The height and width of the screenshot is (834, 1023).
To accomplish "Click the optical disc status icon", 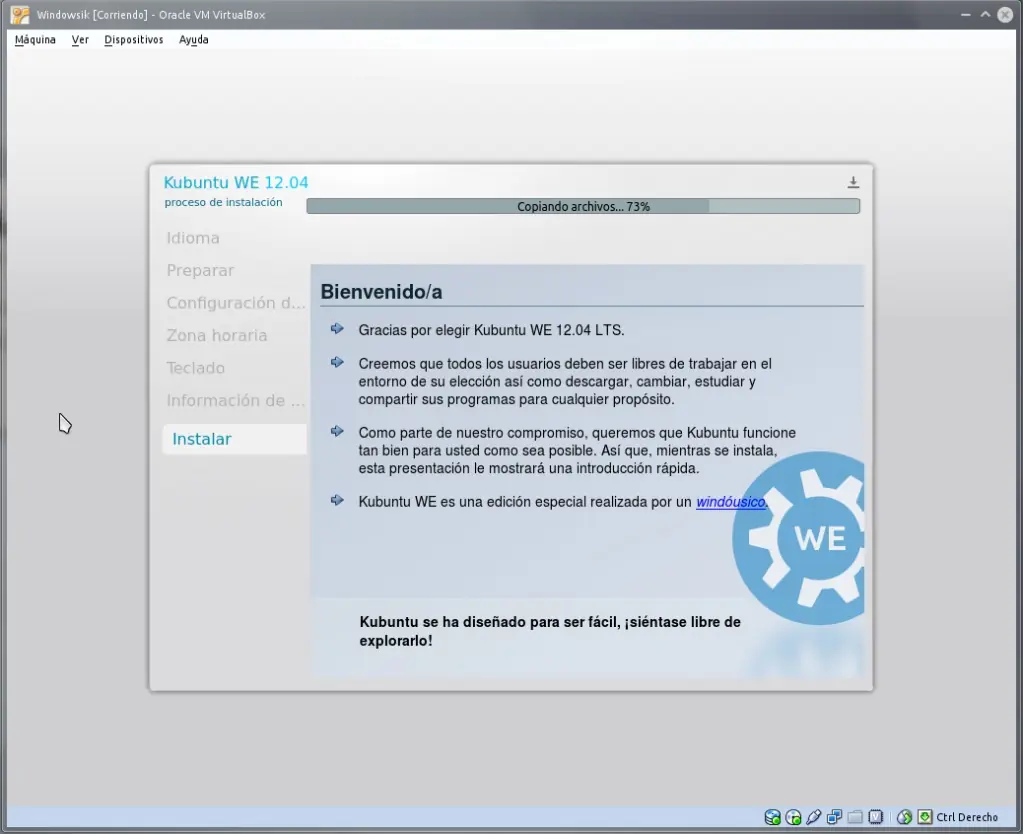I will 793,817.
